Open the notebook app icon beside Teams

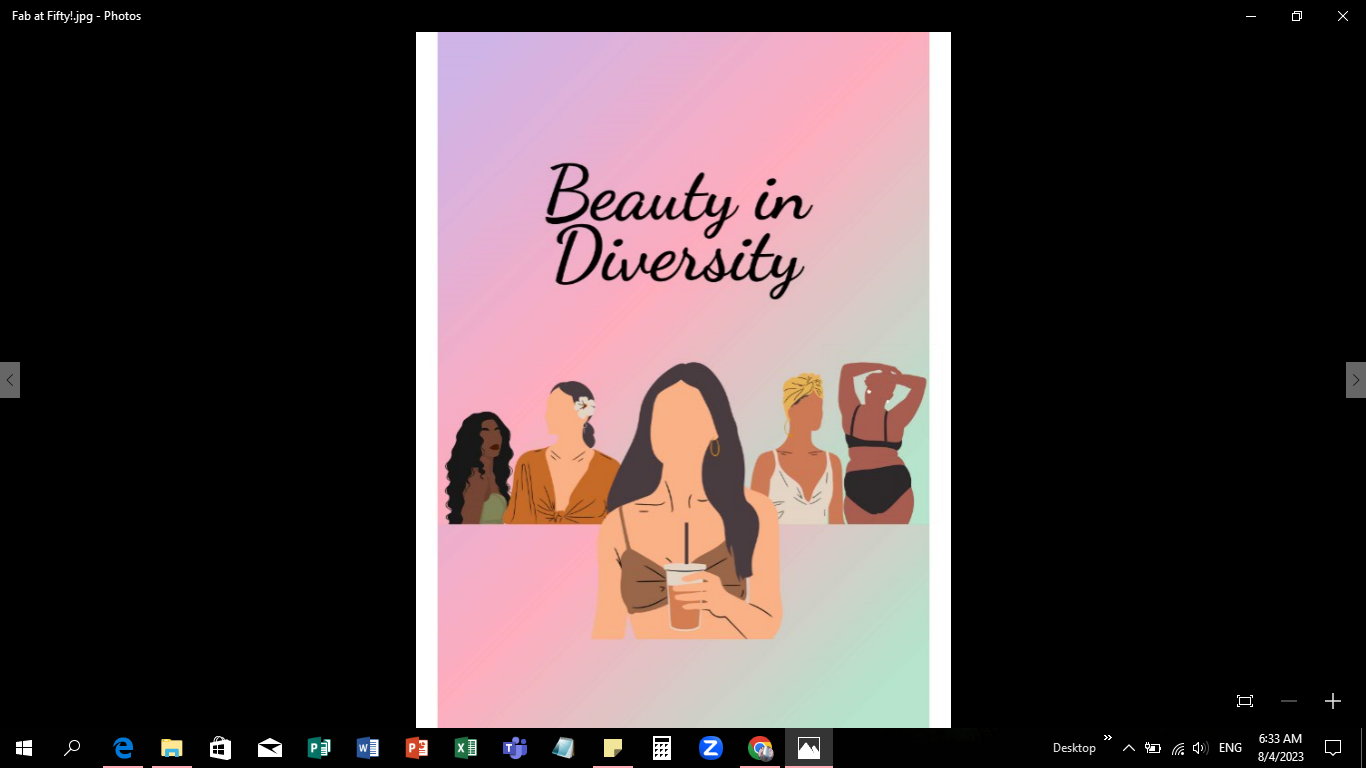(x=564, y=747)
